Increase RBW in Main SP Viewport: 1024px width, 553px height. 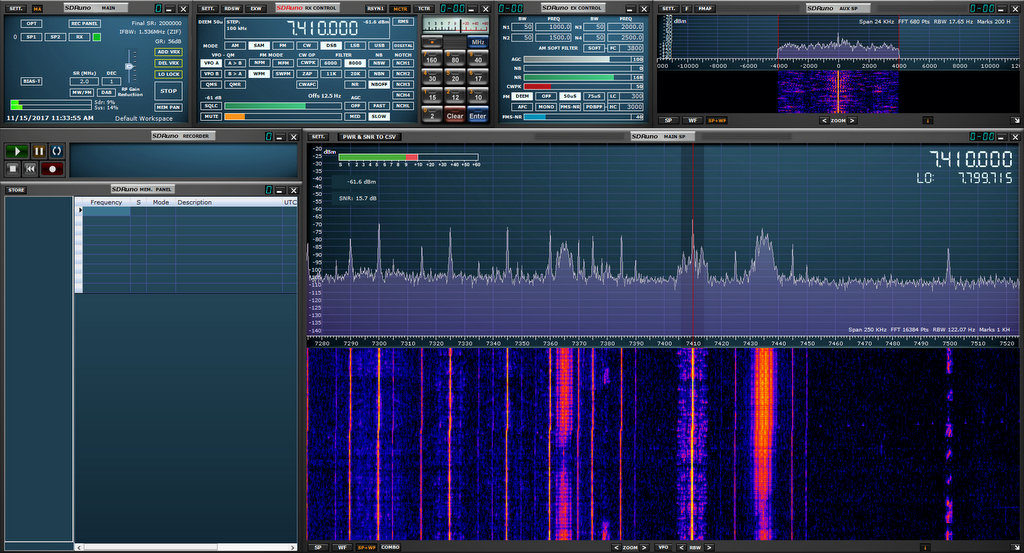tap(709, 547)
